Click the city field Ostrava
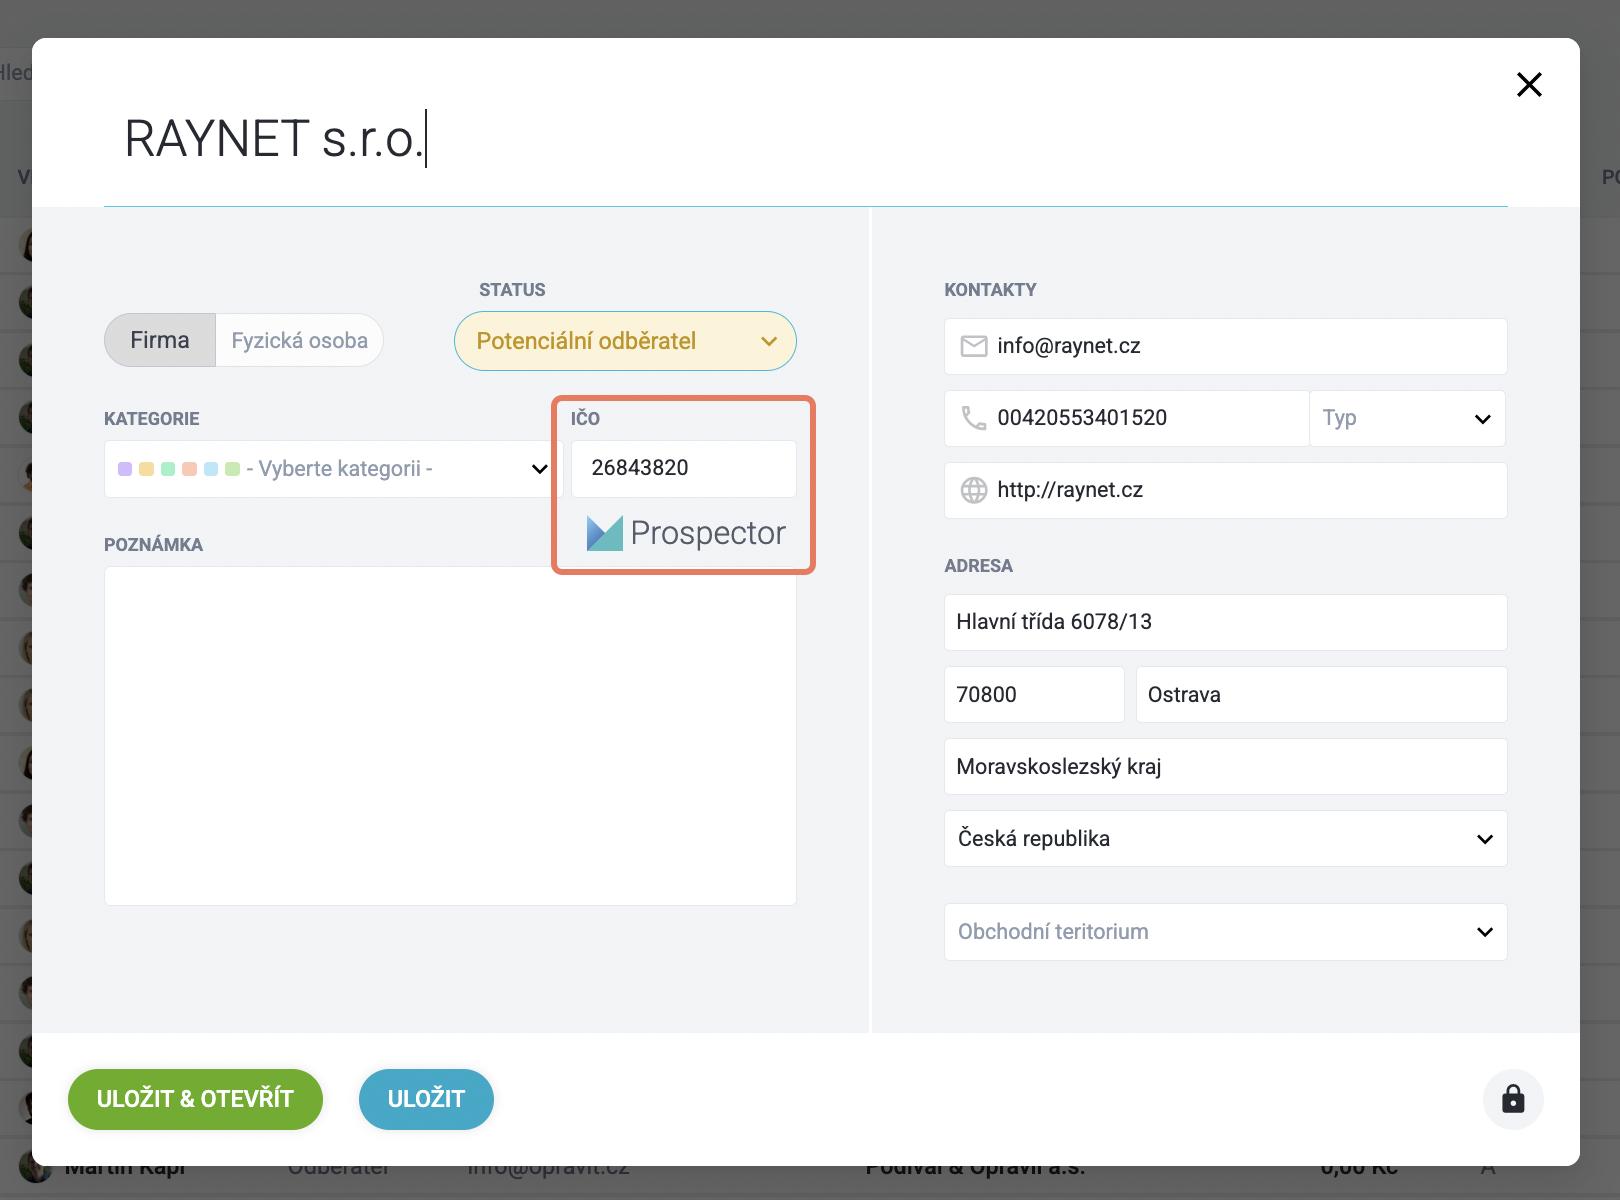 [x=1321, y=695]
